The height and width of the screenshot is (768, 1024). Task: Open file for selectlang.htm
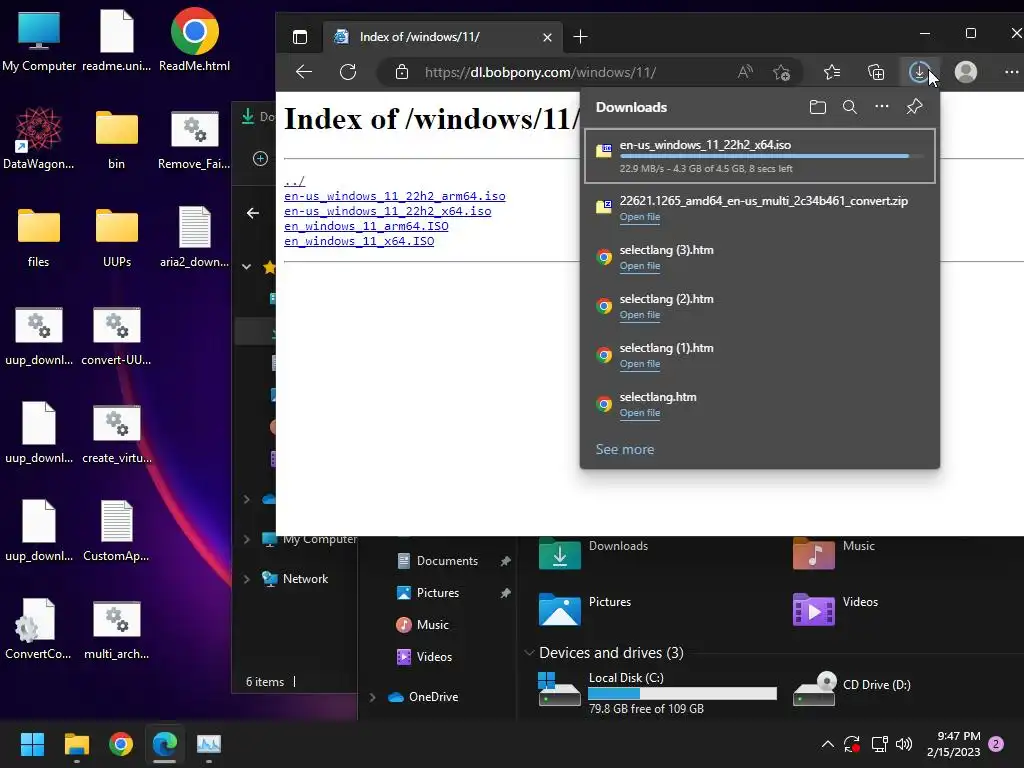(x=640, y=413)
